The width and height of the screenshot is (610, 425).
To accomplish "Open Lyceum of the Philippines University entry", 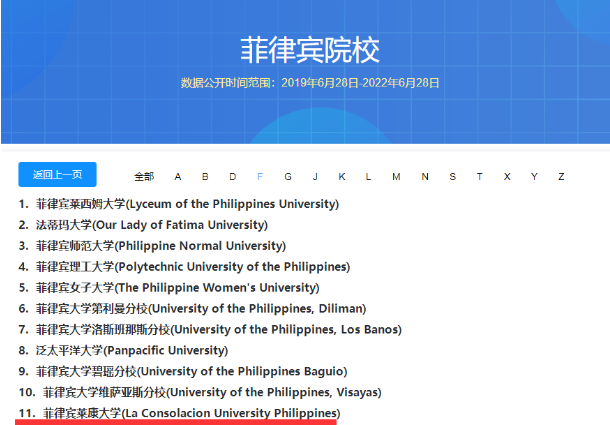I will pyautogui.click(x=188, y=204).
